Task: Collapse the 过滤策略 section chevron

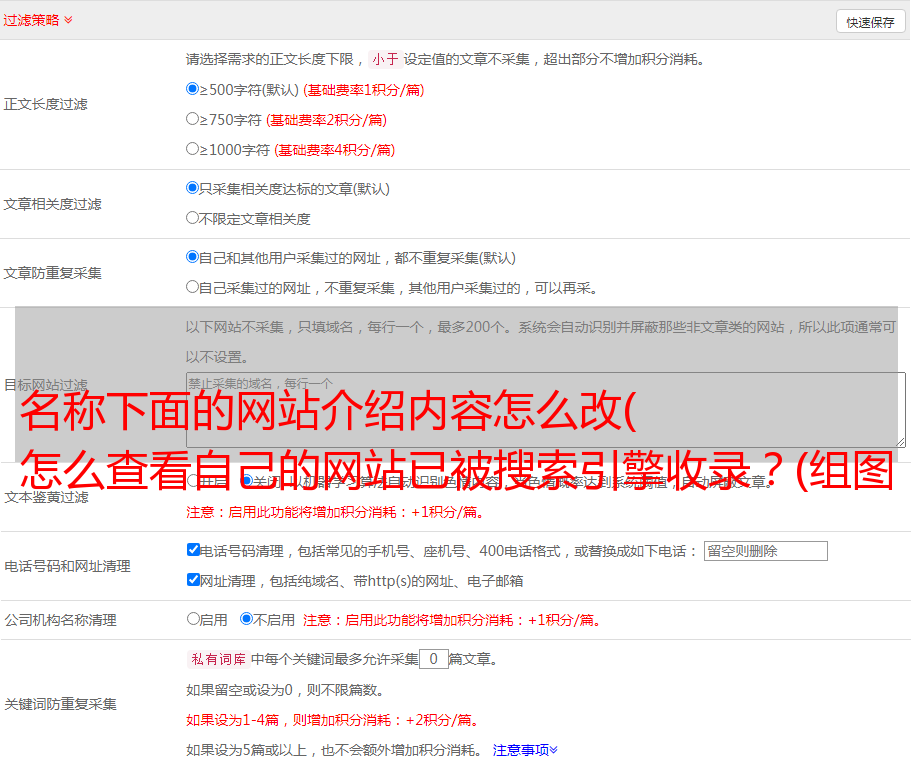Action: coord(68,20)
